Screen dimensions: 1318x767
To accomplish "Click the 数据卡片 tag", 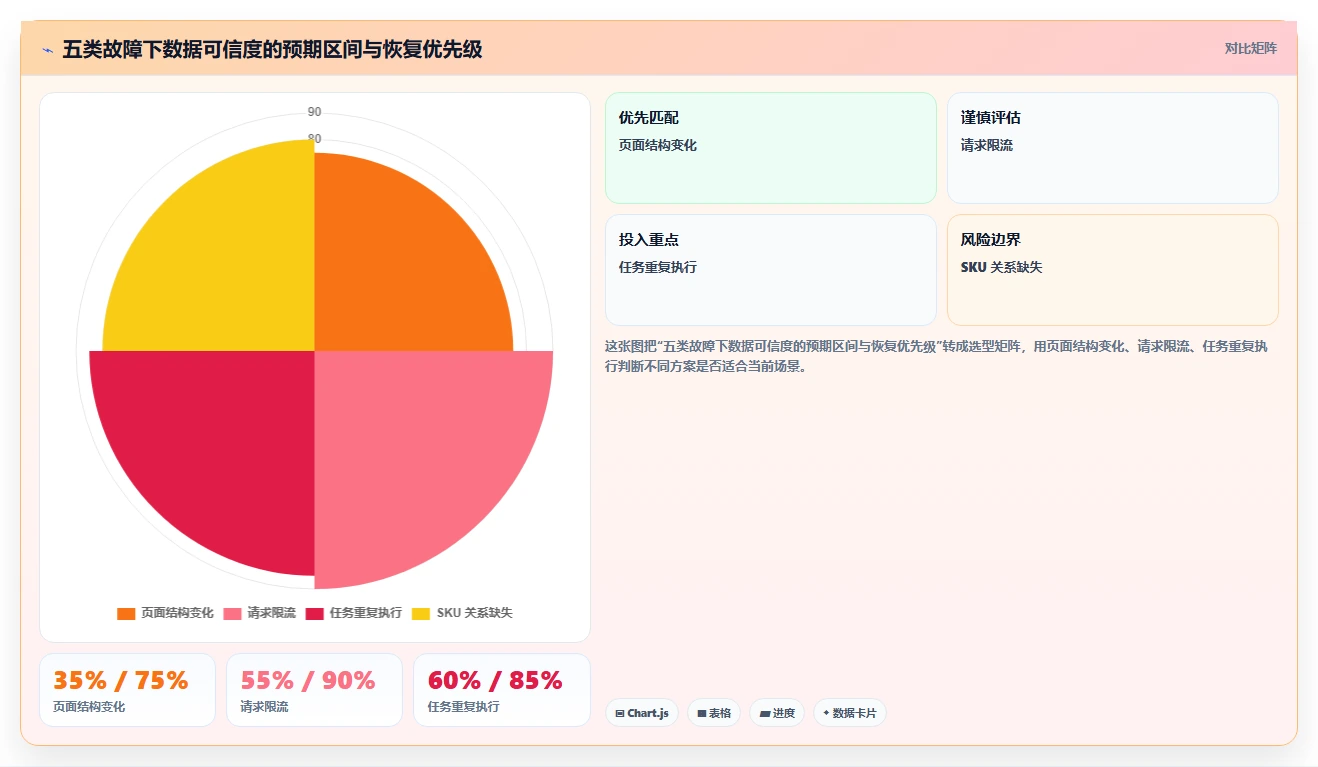I will coord(850,713).
